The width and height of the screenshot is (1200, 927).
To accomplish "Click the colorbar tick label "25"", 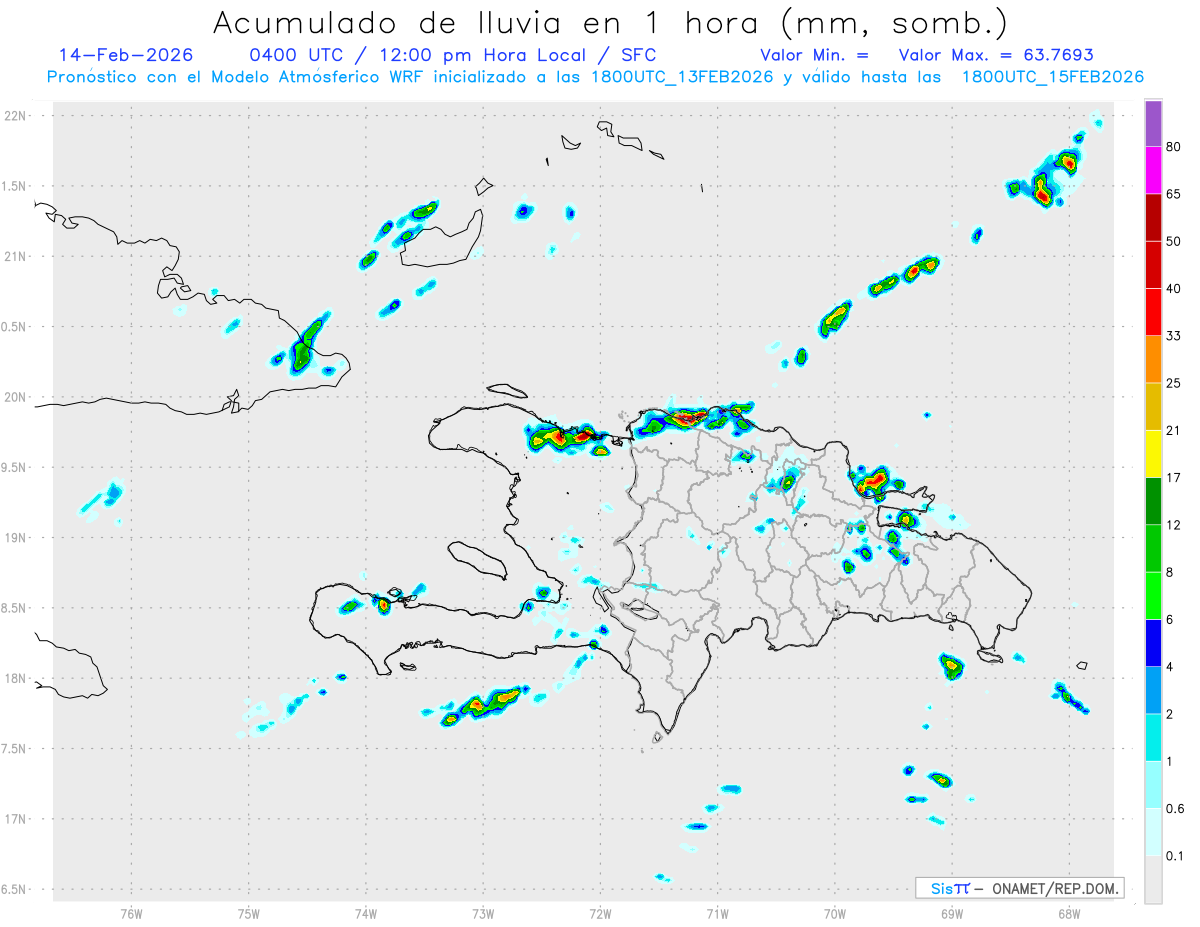I will 1174,383.
